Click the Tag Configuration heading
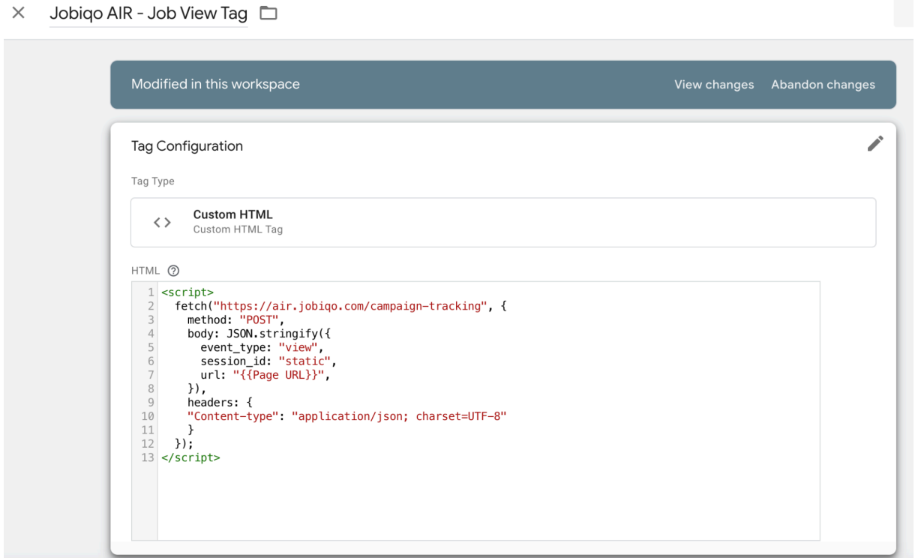The width and height of the screenshot is (914, 558). click(x=187, y=146)
